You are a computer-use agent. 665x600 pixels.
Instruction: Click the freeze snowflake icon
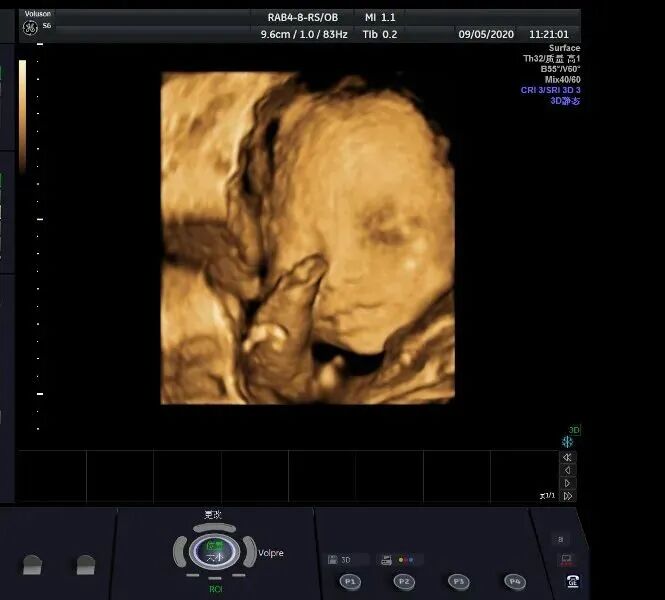pos(567,442)
